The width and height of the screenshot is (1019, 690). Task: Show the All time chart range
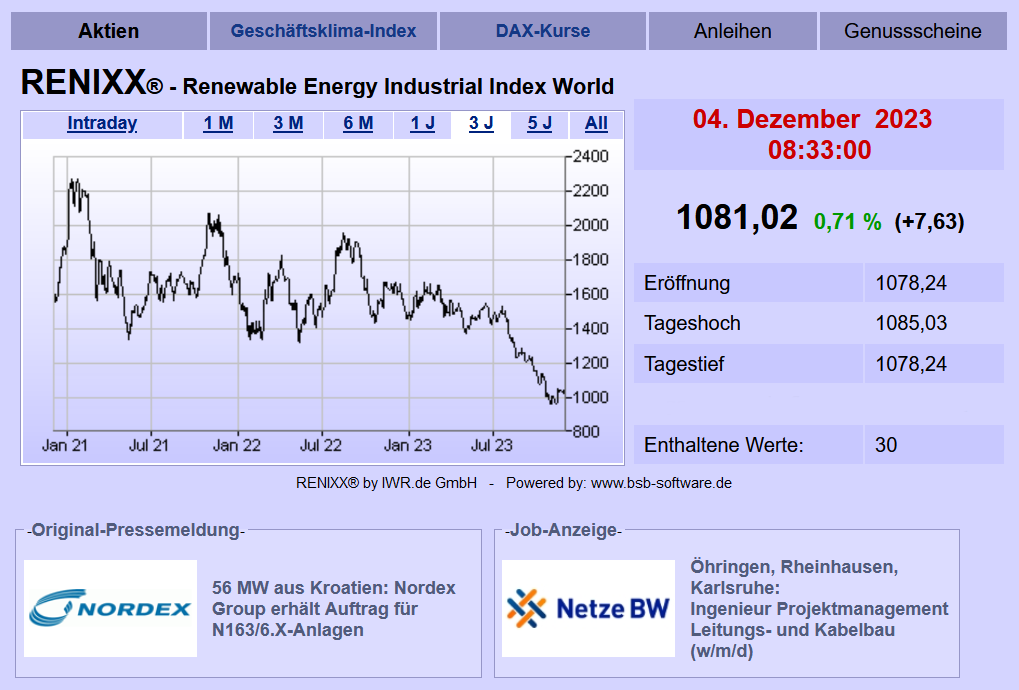pos(596,124)
